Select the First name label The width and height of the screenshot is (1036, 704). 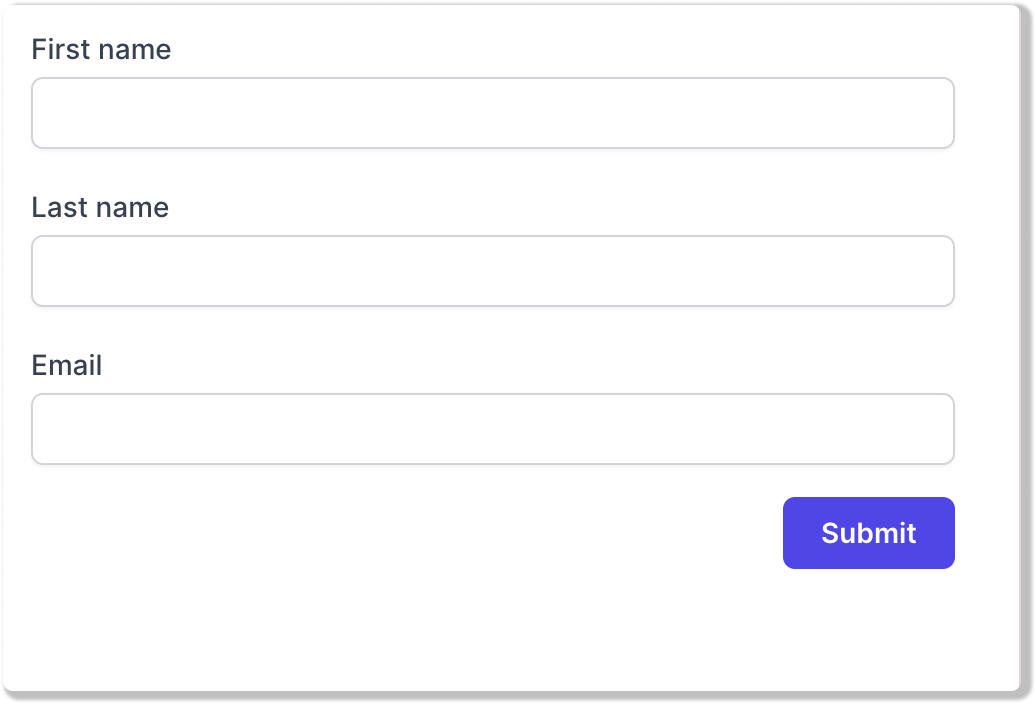point(101,49)
